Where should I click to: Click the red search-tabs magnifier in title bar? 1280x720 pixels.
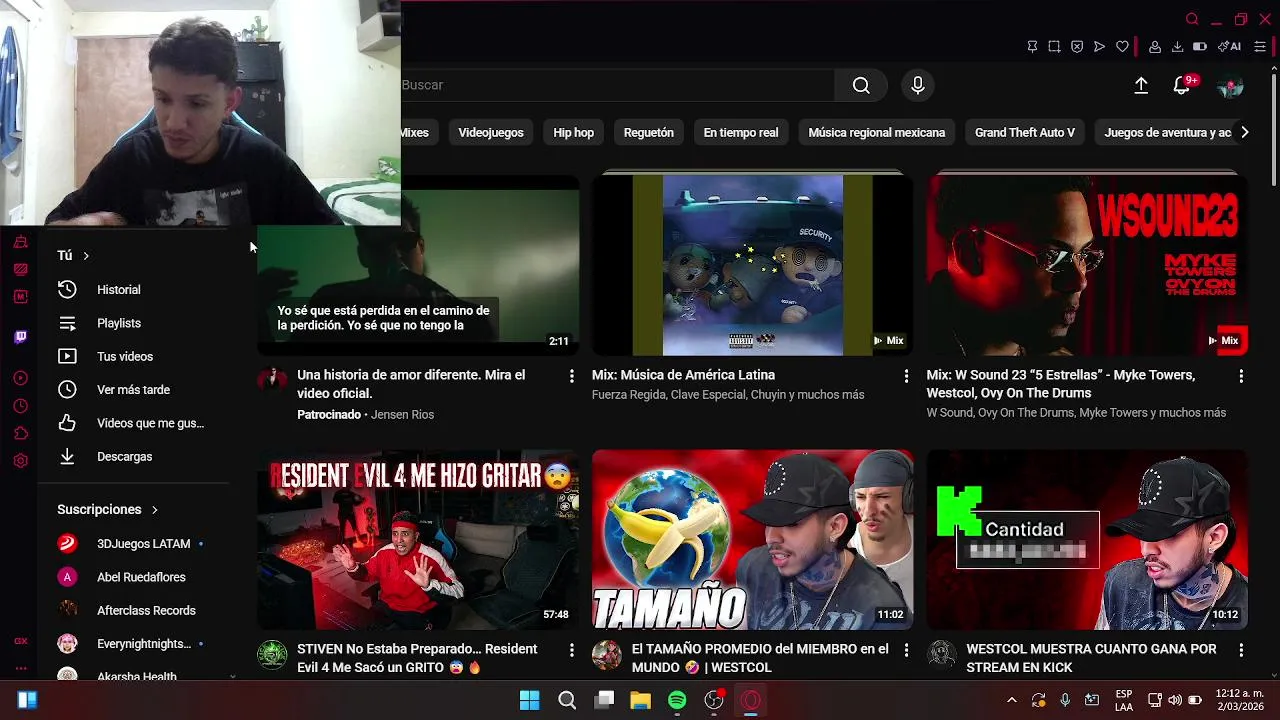(x=1192, y=19)
